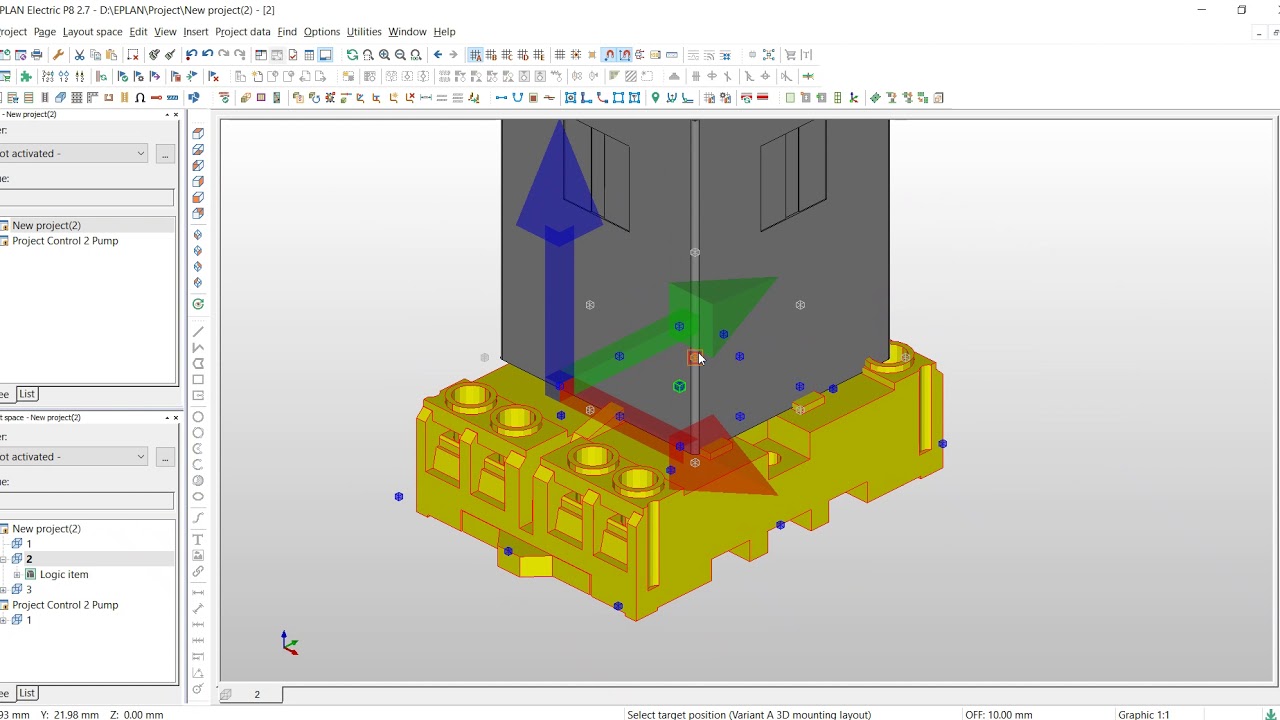The height and width of the screenshot is (720, 1280).
Task: Toggle the Grid A button
Action: click(x=475, y=55)
